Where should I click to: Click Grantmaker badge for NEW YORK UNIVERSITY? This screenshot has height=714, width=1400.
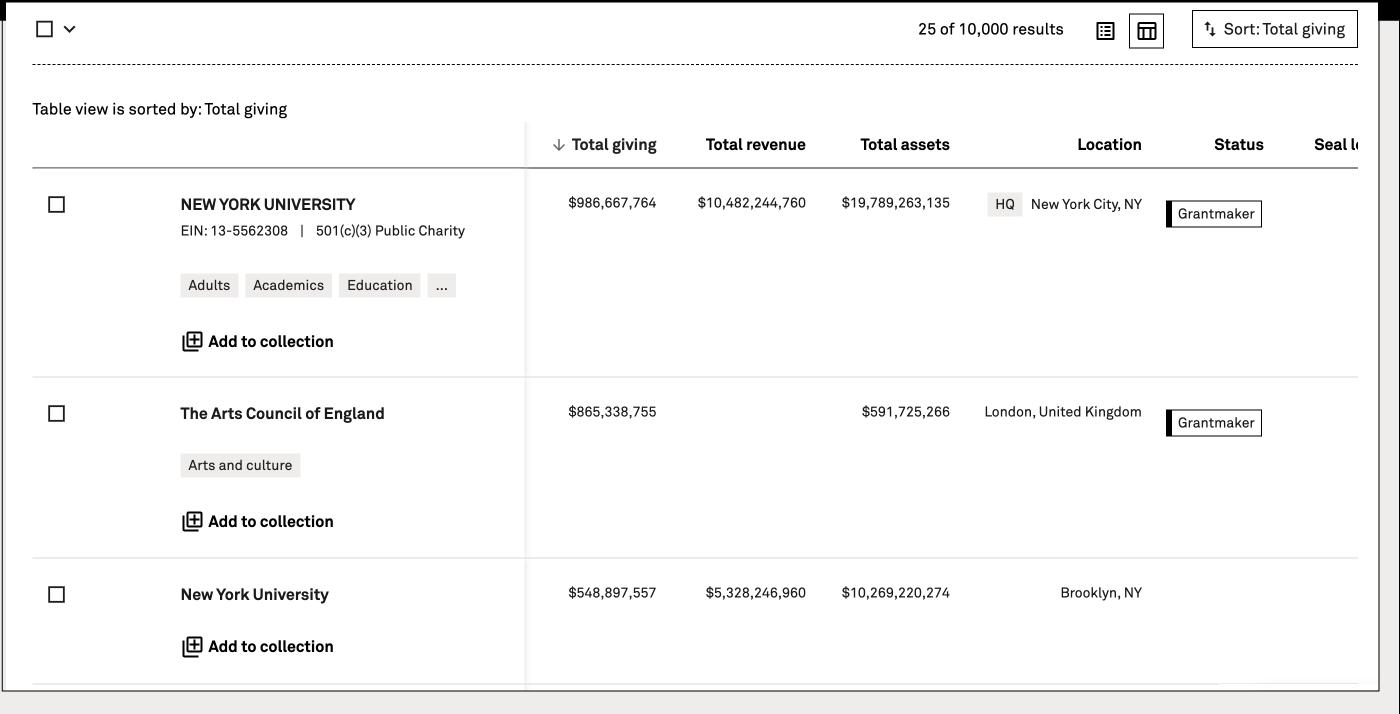(1214, 214)
